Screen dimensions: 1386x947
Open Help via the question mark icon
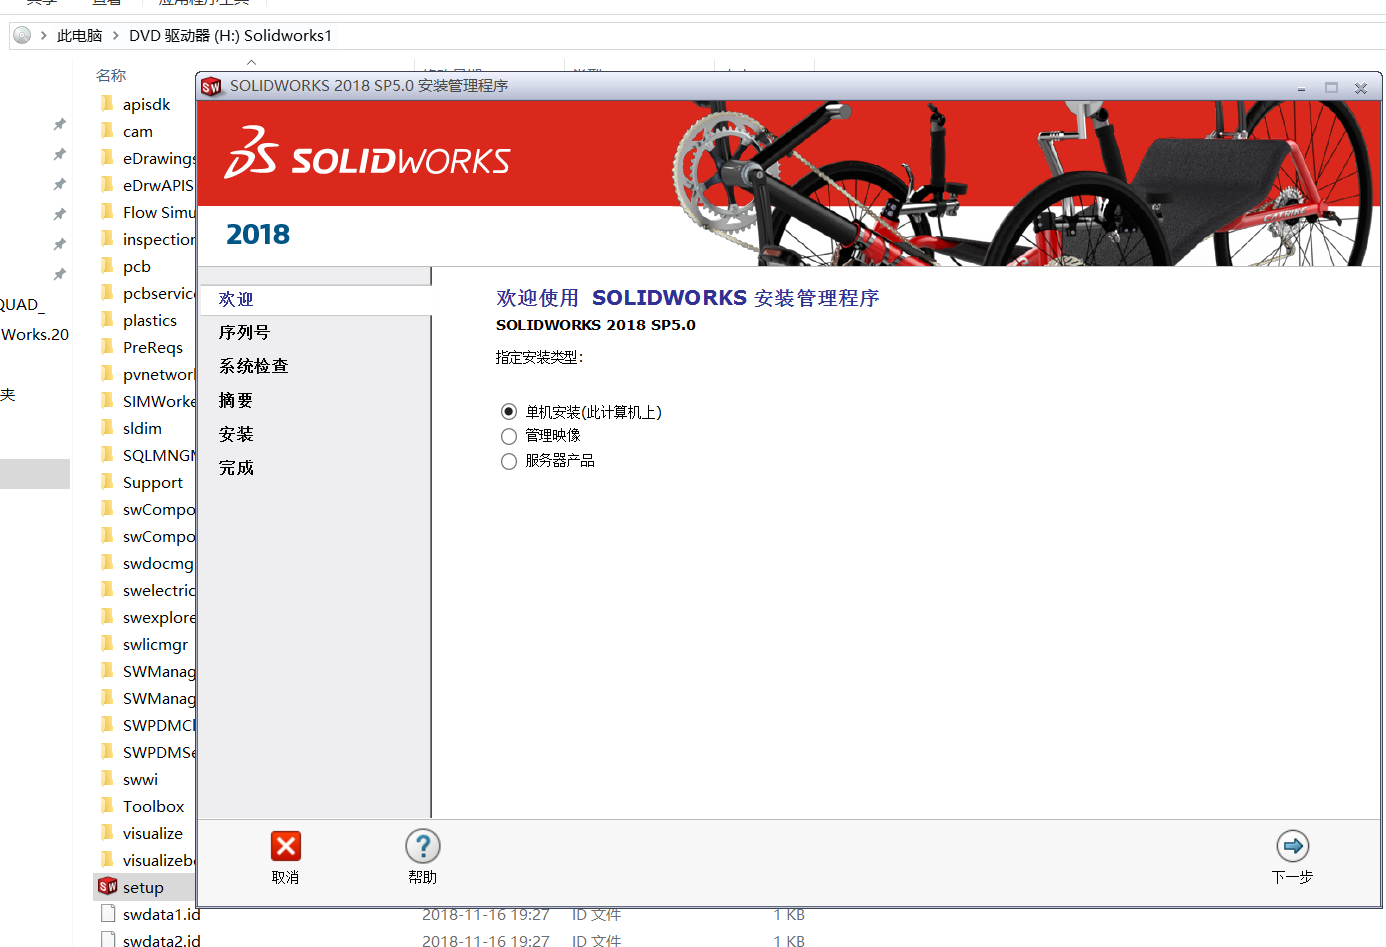point(423,846)
